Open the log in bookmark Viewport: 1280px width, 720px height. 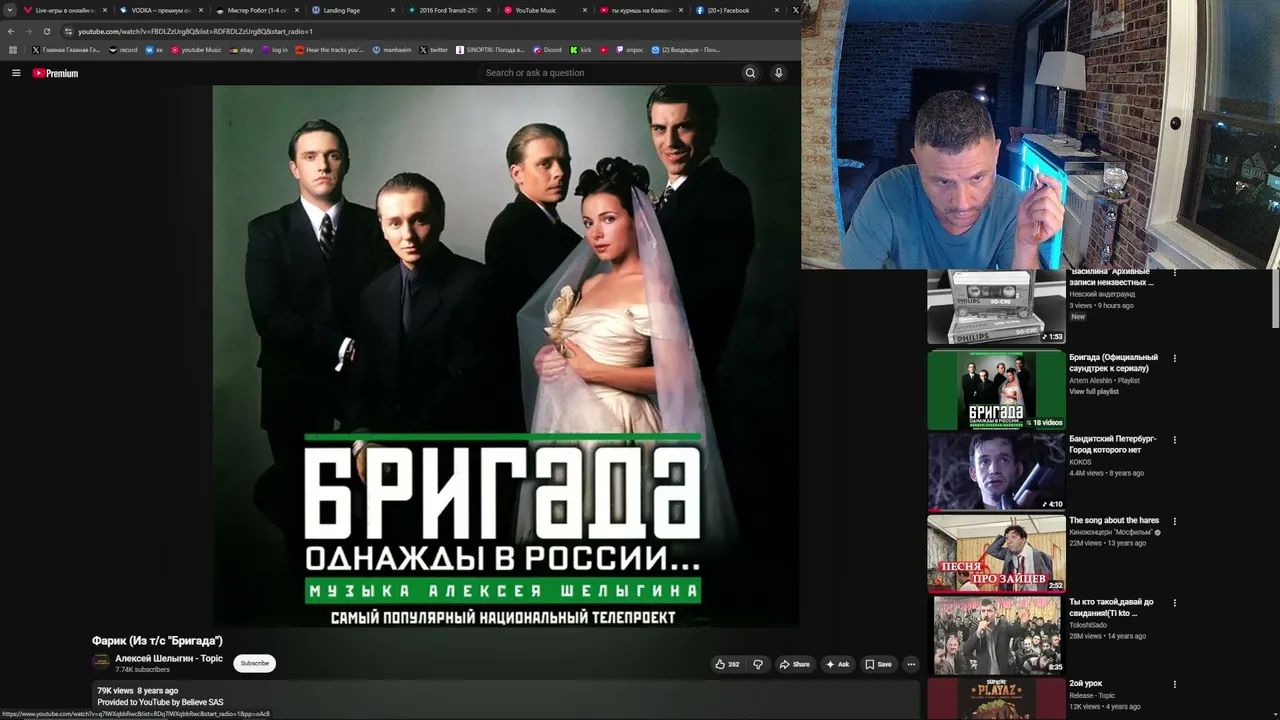pos(275,49)
